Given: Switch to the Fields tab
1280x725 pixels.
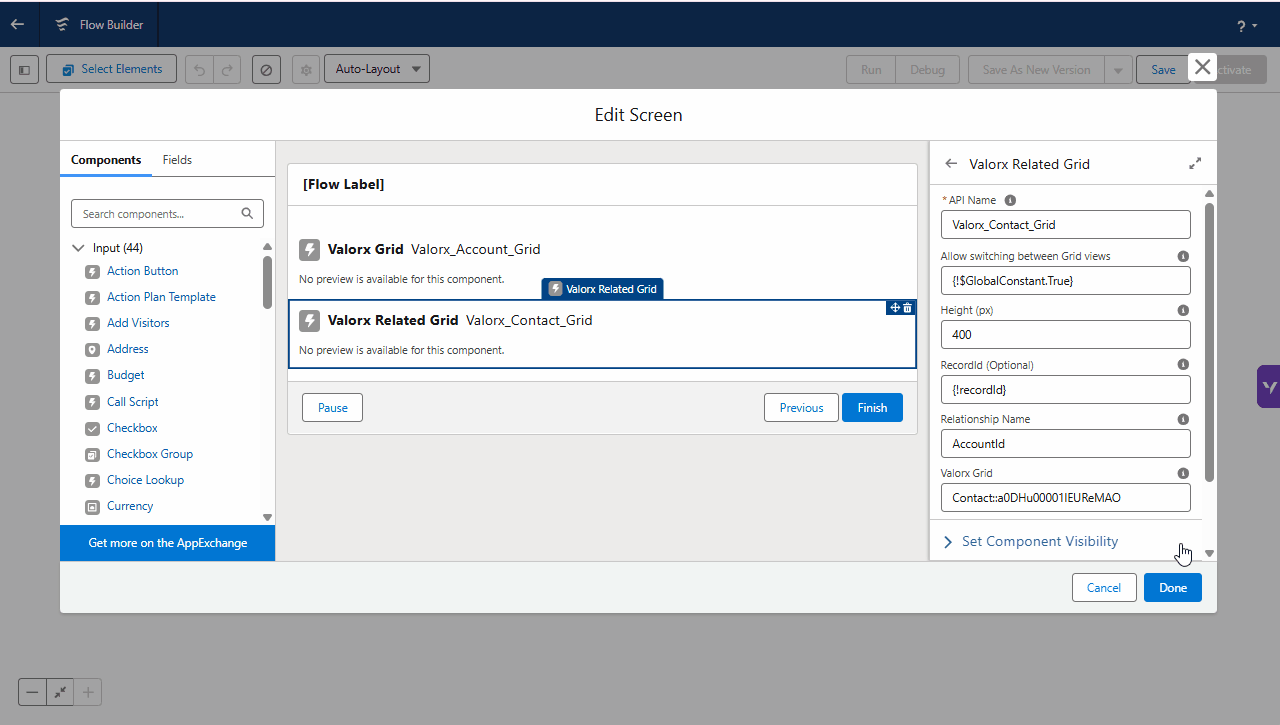Looking at the screenshot, I should click(x=177, y=160).
